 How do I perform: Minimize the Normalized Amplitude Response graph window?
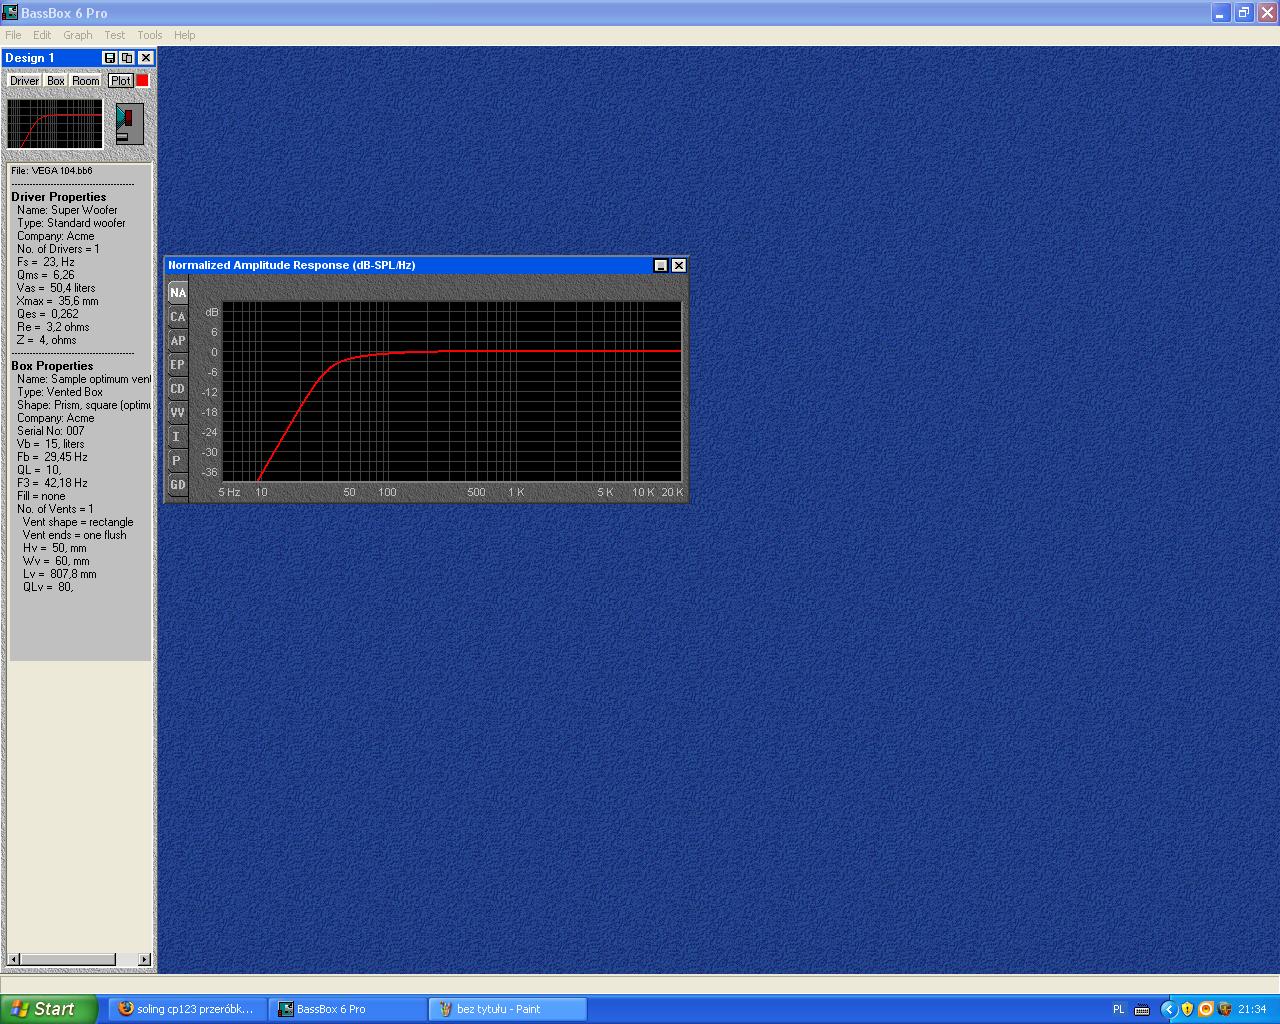660,265
